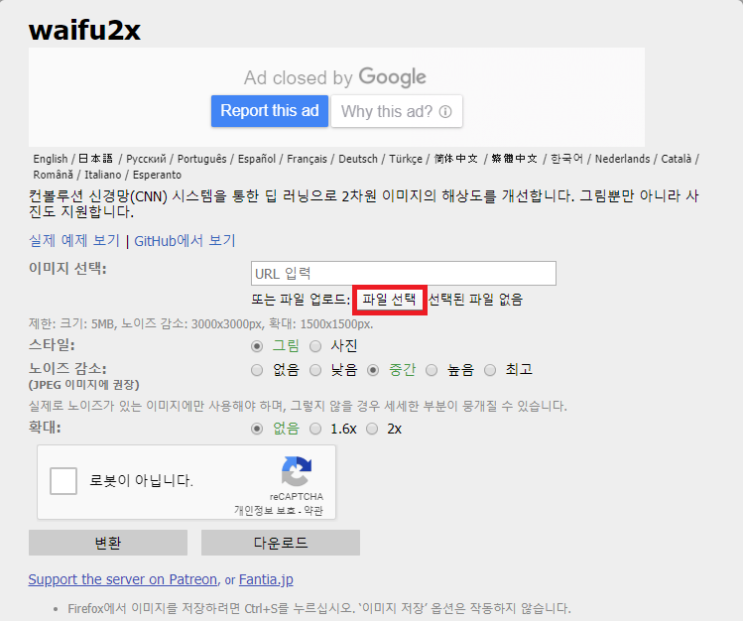The width and height of the screenshot is (743, 621).
Task: Click the Report this ad button
Action: point(270,111)
